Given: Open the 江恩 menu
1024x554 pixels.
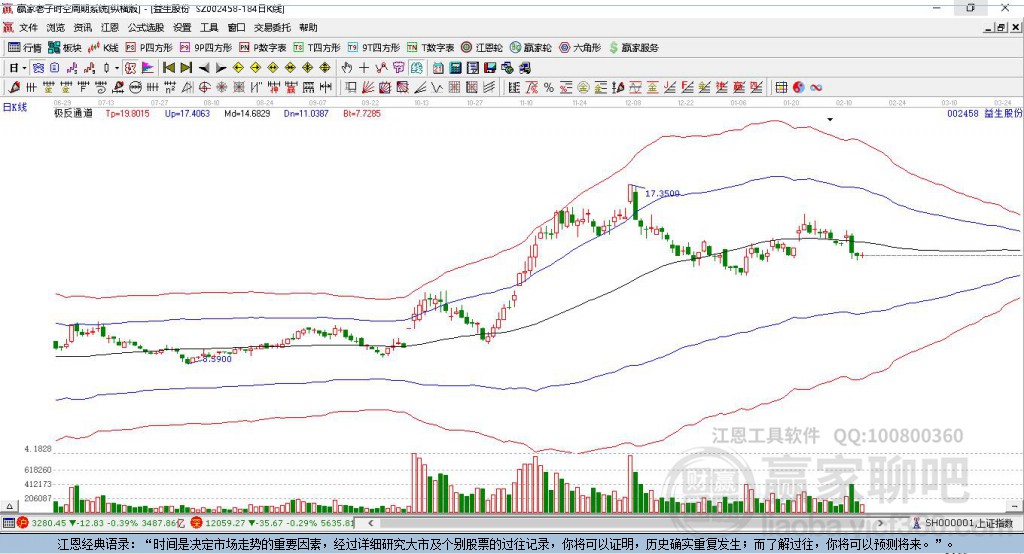Looking at the screenshot, I should 110,27.
